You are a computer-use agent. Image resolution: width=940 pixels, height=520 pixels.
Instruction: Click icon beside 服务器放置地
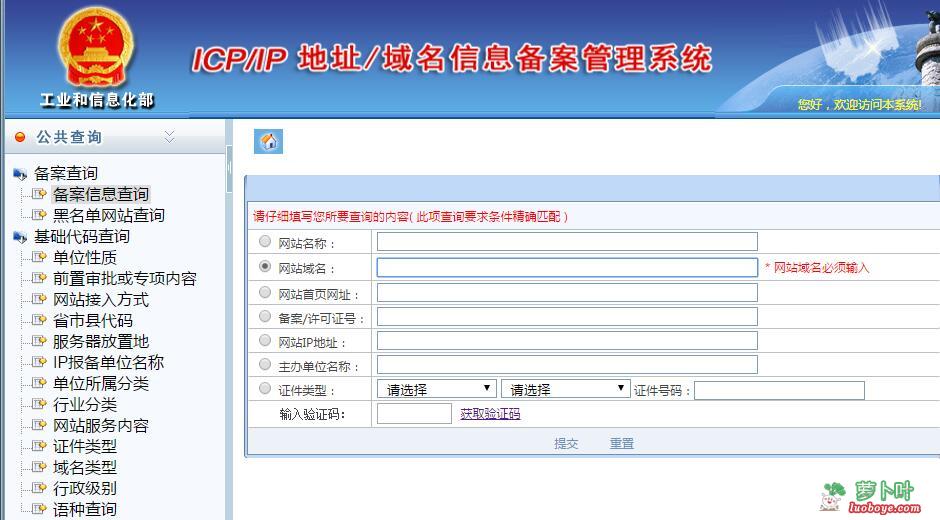pyautogui.click(x=40, y=341)
